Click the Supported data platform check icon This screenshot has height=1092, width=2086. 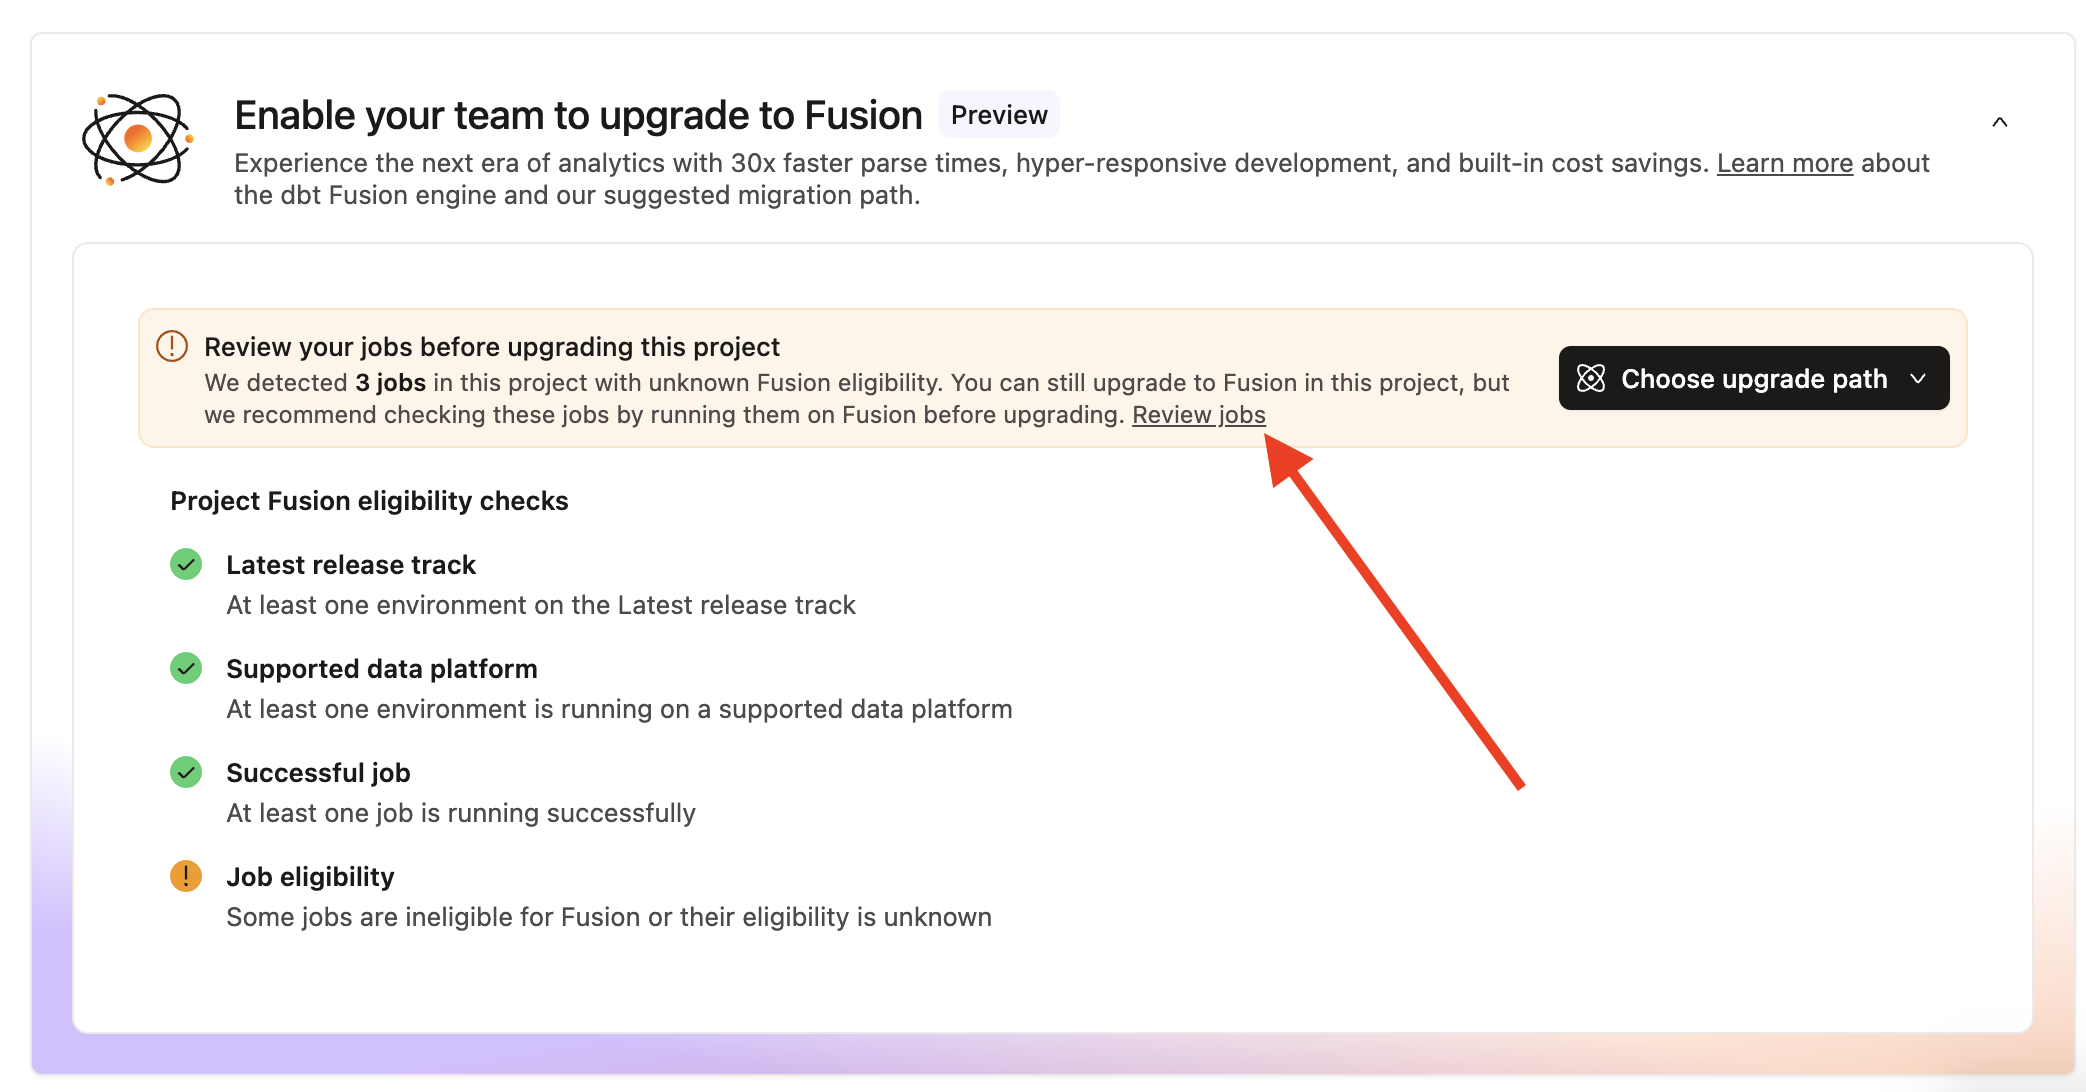(x=186, y=669)
